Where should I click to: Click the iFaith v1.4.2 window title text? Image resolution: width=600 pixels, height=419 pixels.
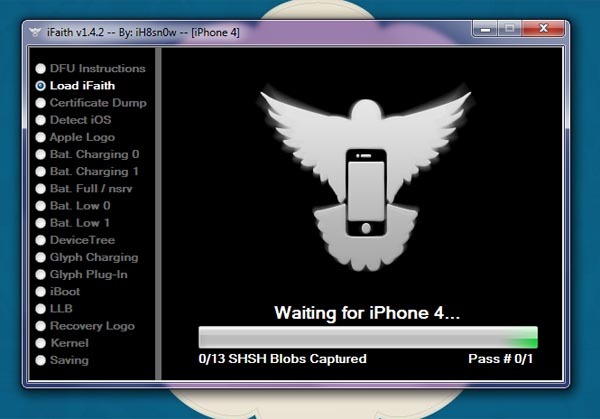[x=143, y=33]
